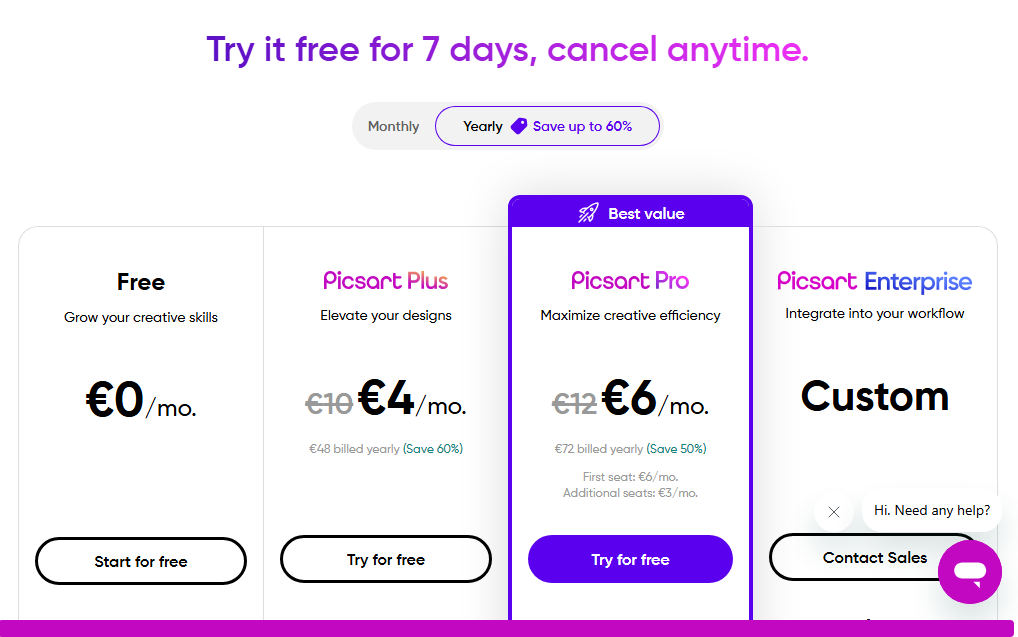Start the Free plan
The height and width of the screenshot is (637, 1018).
pos(141,561)
